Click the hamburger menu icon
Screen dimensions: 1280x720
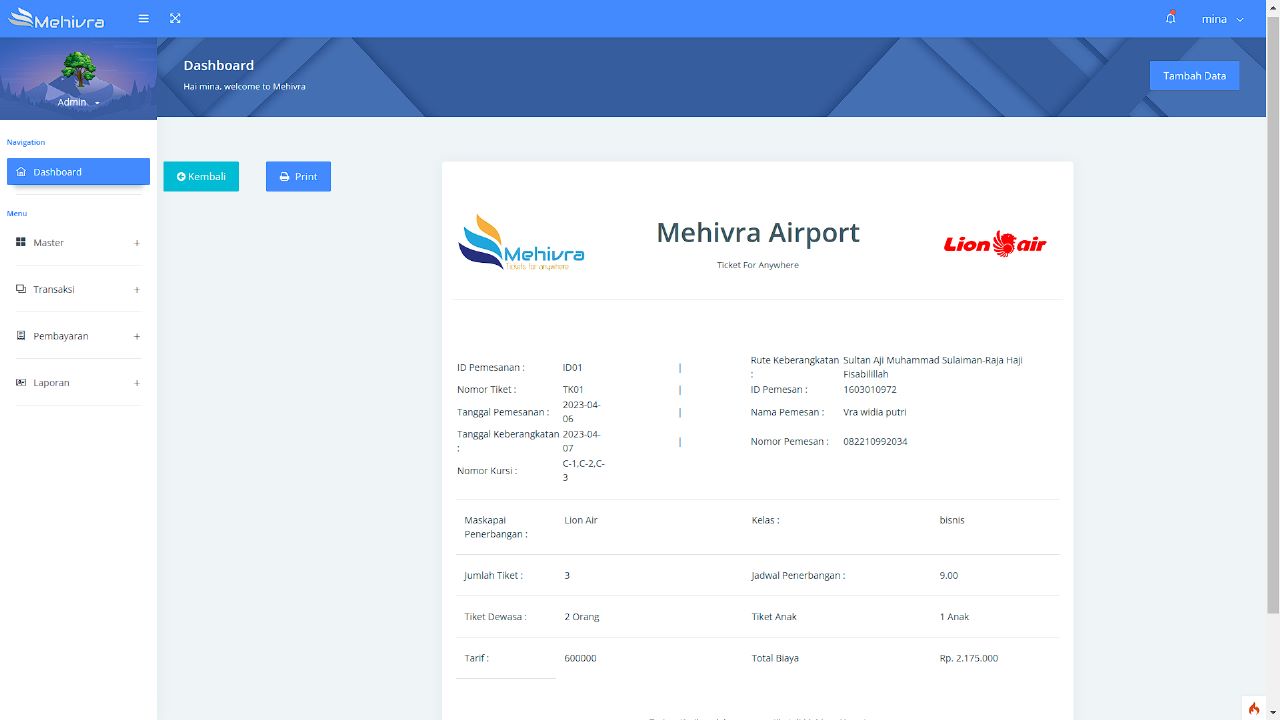coord(143,18)
